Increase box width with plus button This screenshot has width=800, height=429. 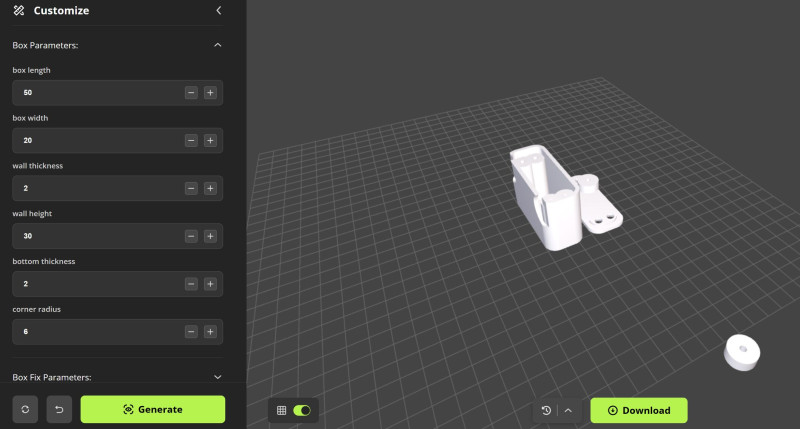pos(210,140)
